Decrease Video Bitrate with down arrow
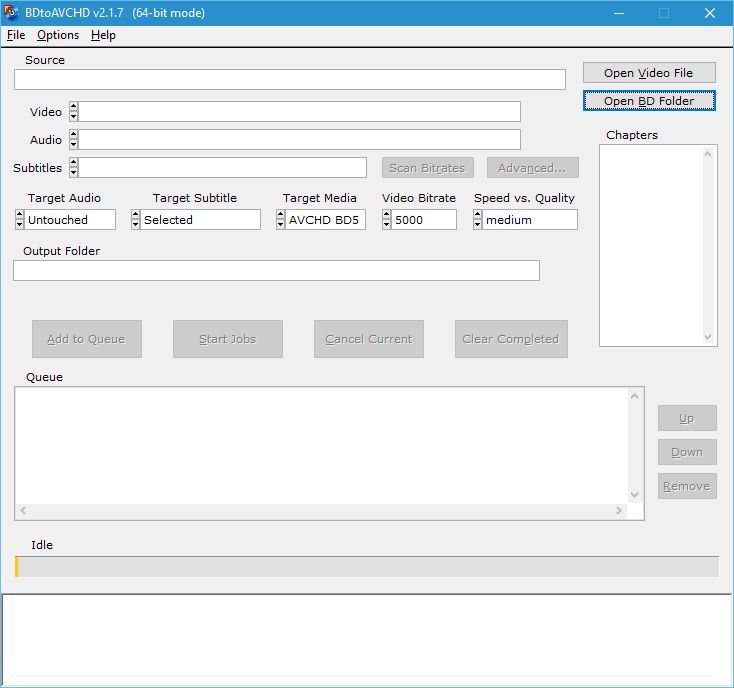The height and width of the screenshot is (688, 734). pos(386,225)
